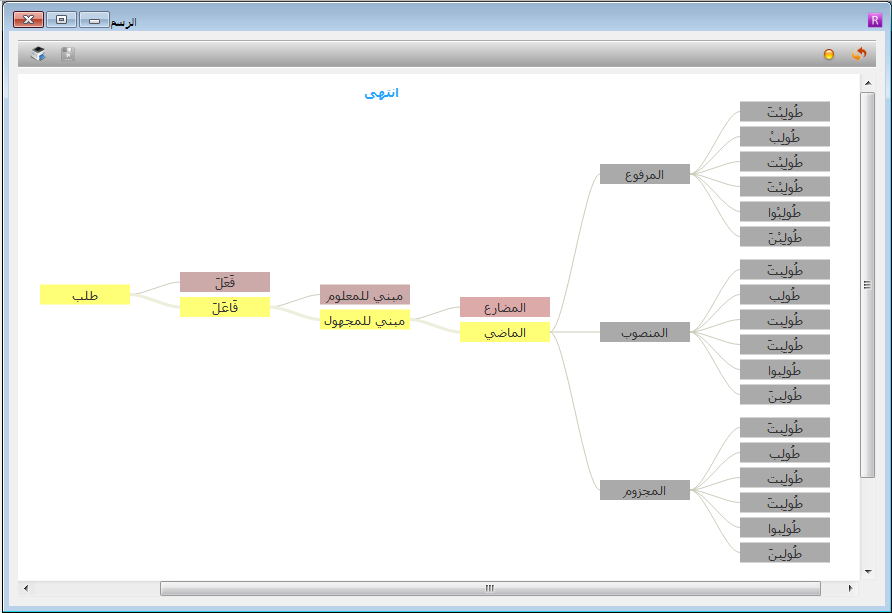892x613 pixels.
Task: Click the purple R application icon
Action: (875, 20)
